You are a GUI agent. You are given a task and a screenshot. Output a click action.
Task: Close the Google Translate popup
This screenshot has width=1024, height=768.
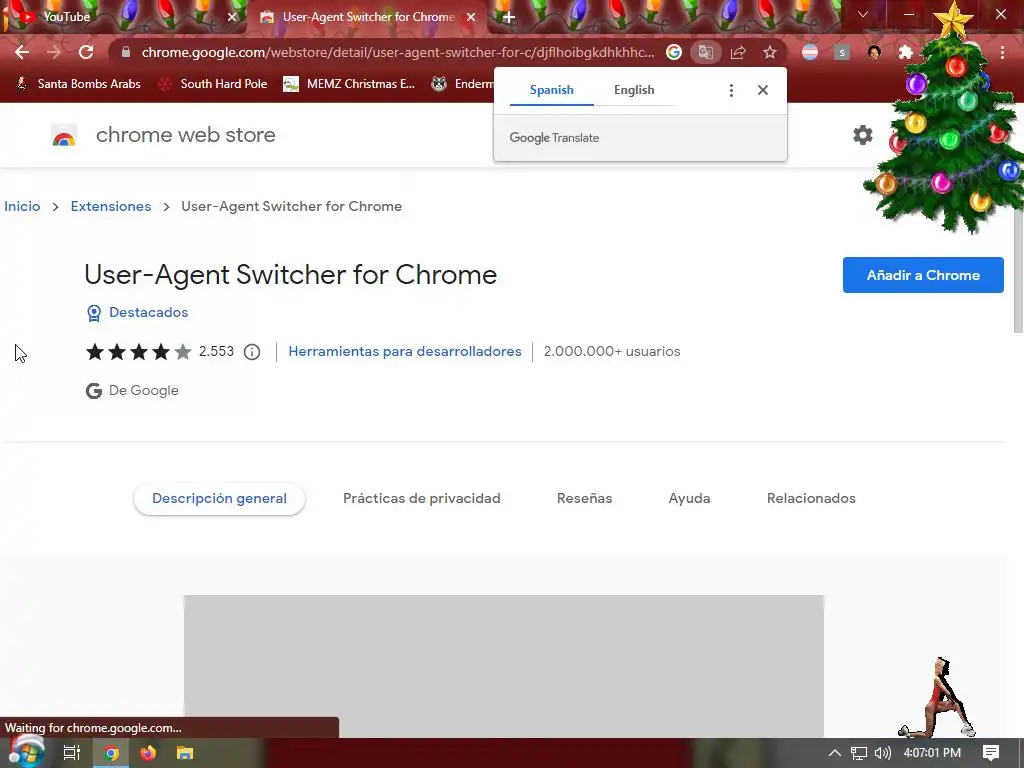pyautogui.click(x=763, y=90)
